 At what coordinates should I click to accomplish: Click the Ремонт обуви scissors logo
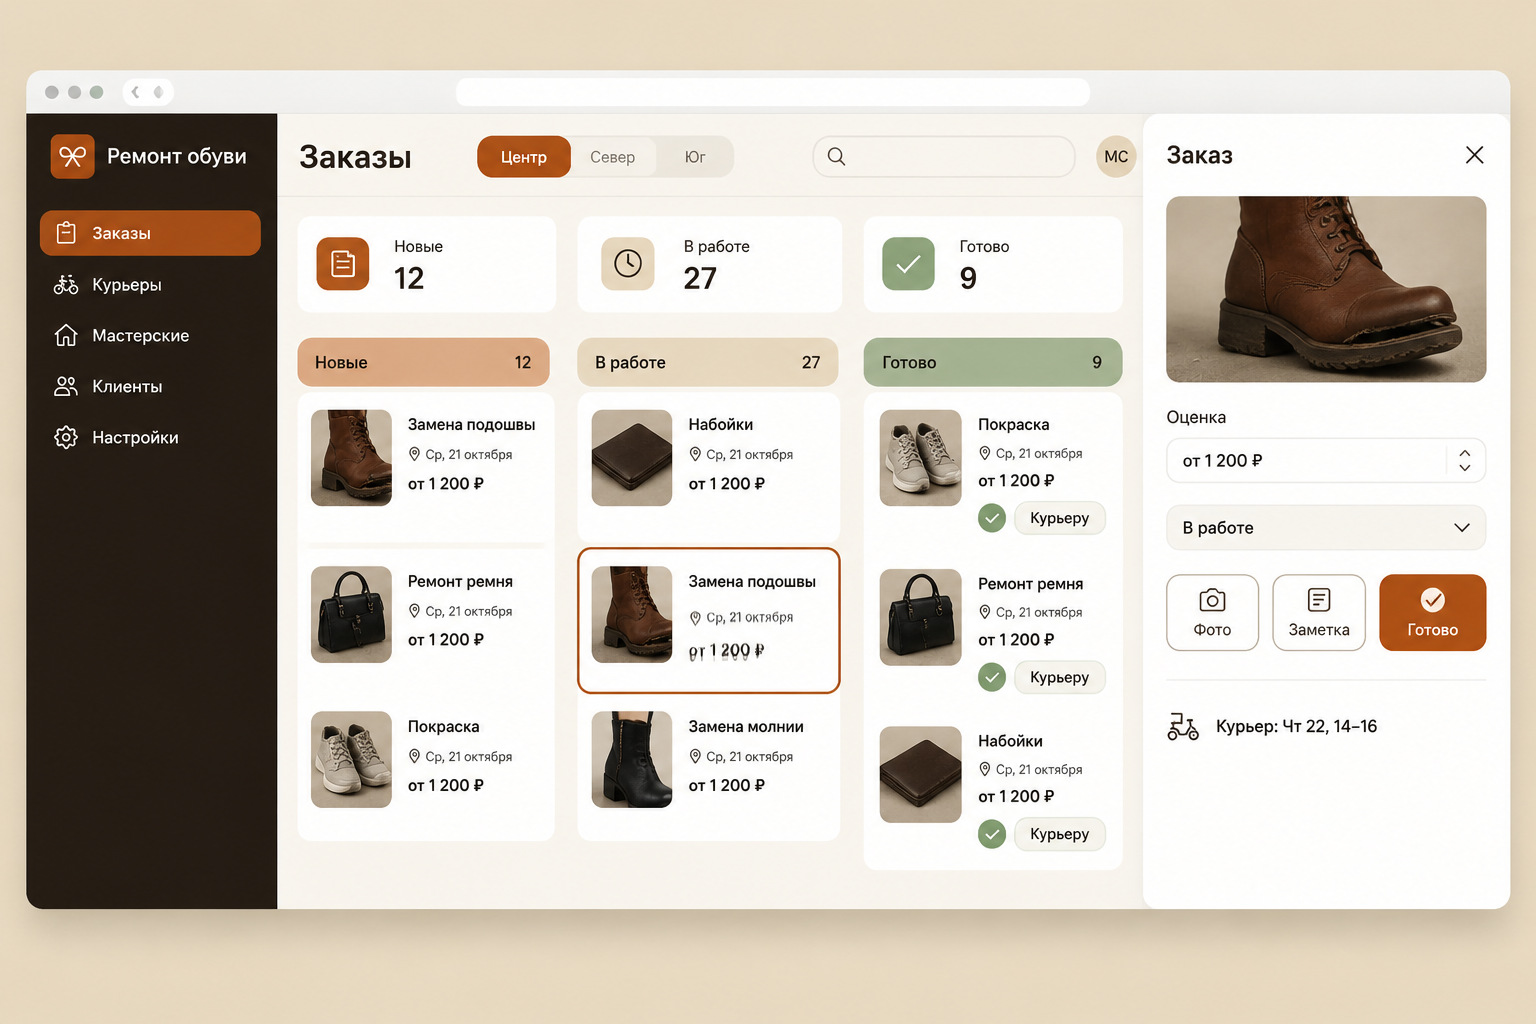click(73, 157)
